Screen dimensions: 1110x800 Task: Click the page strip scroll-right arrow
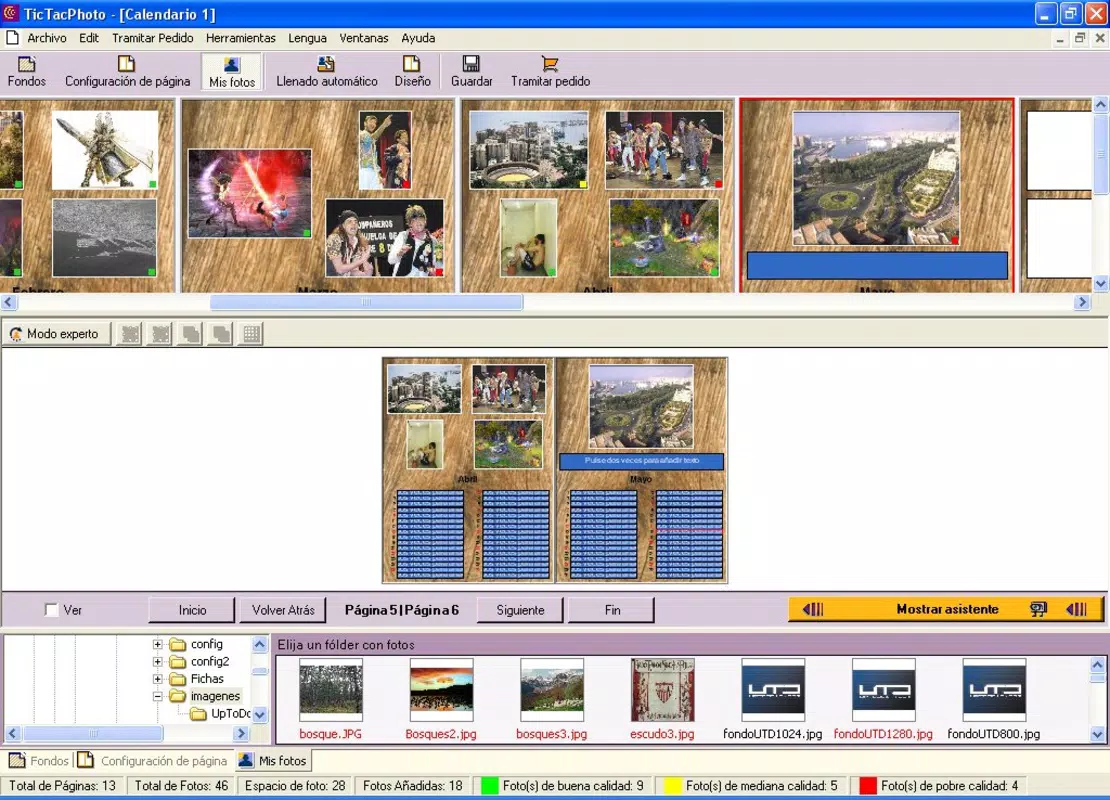click(1081, 302)
